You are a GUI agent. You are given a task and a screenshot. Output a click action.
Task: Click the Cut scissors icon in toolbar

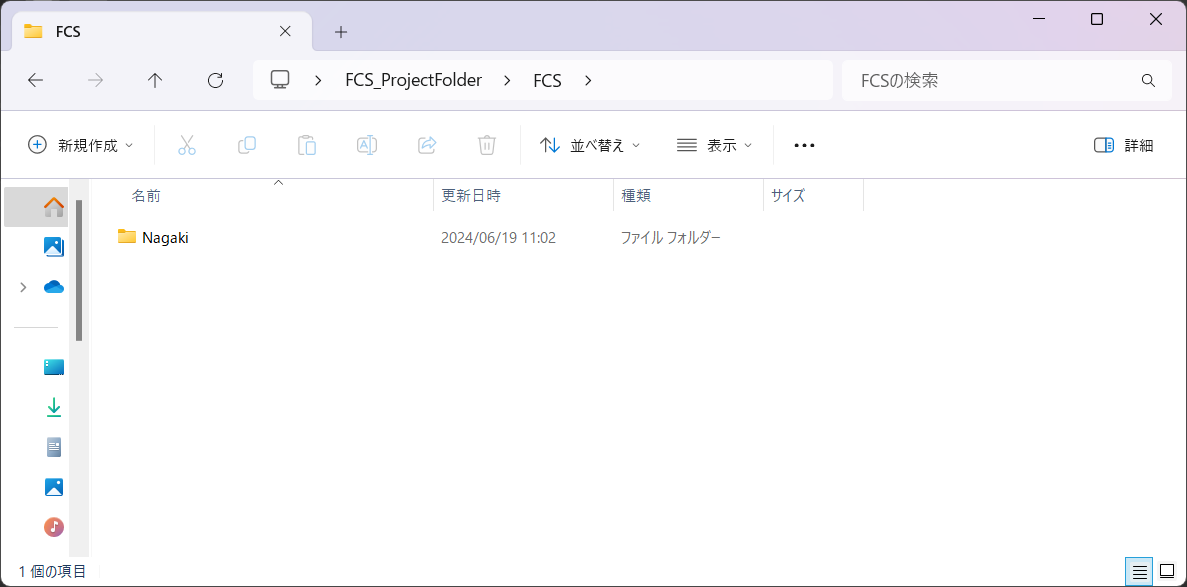pos(187,145)
